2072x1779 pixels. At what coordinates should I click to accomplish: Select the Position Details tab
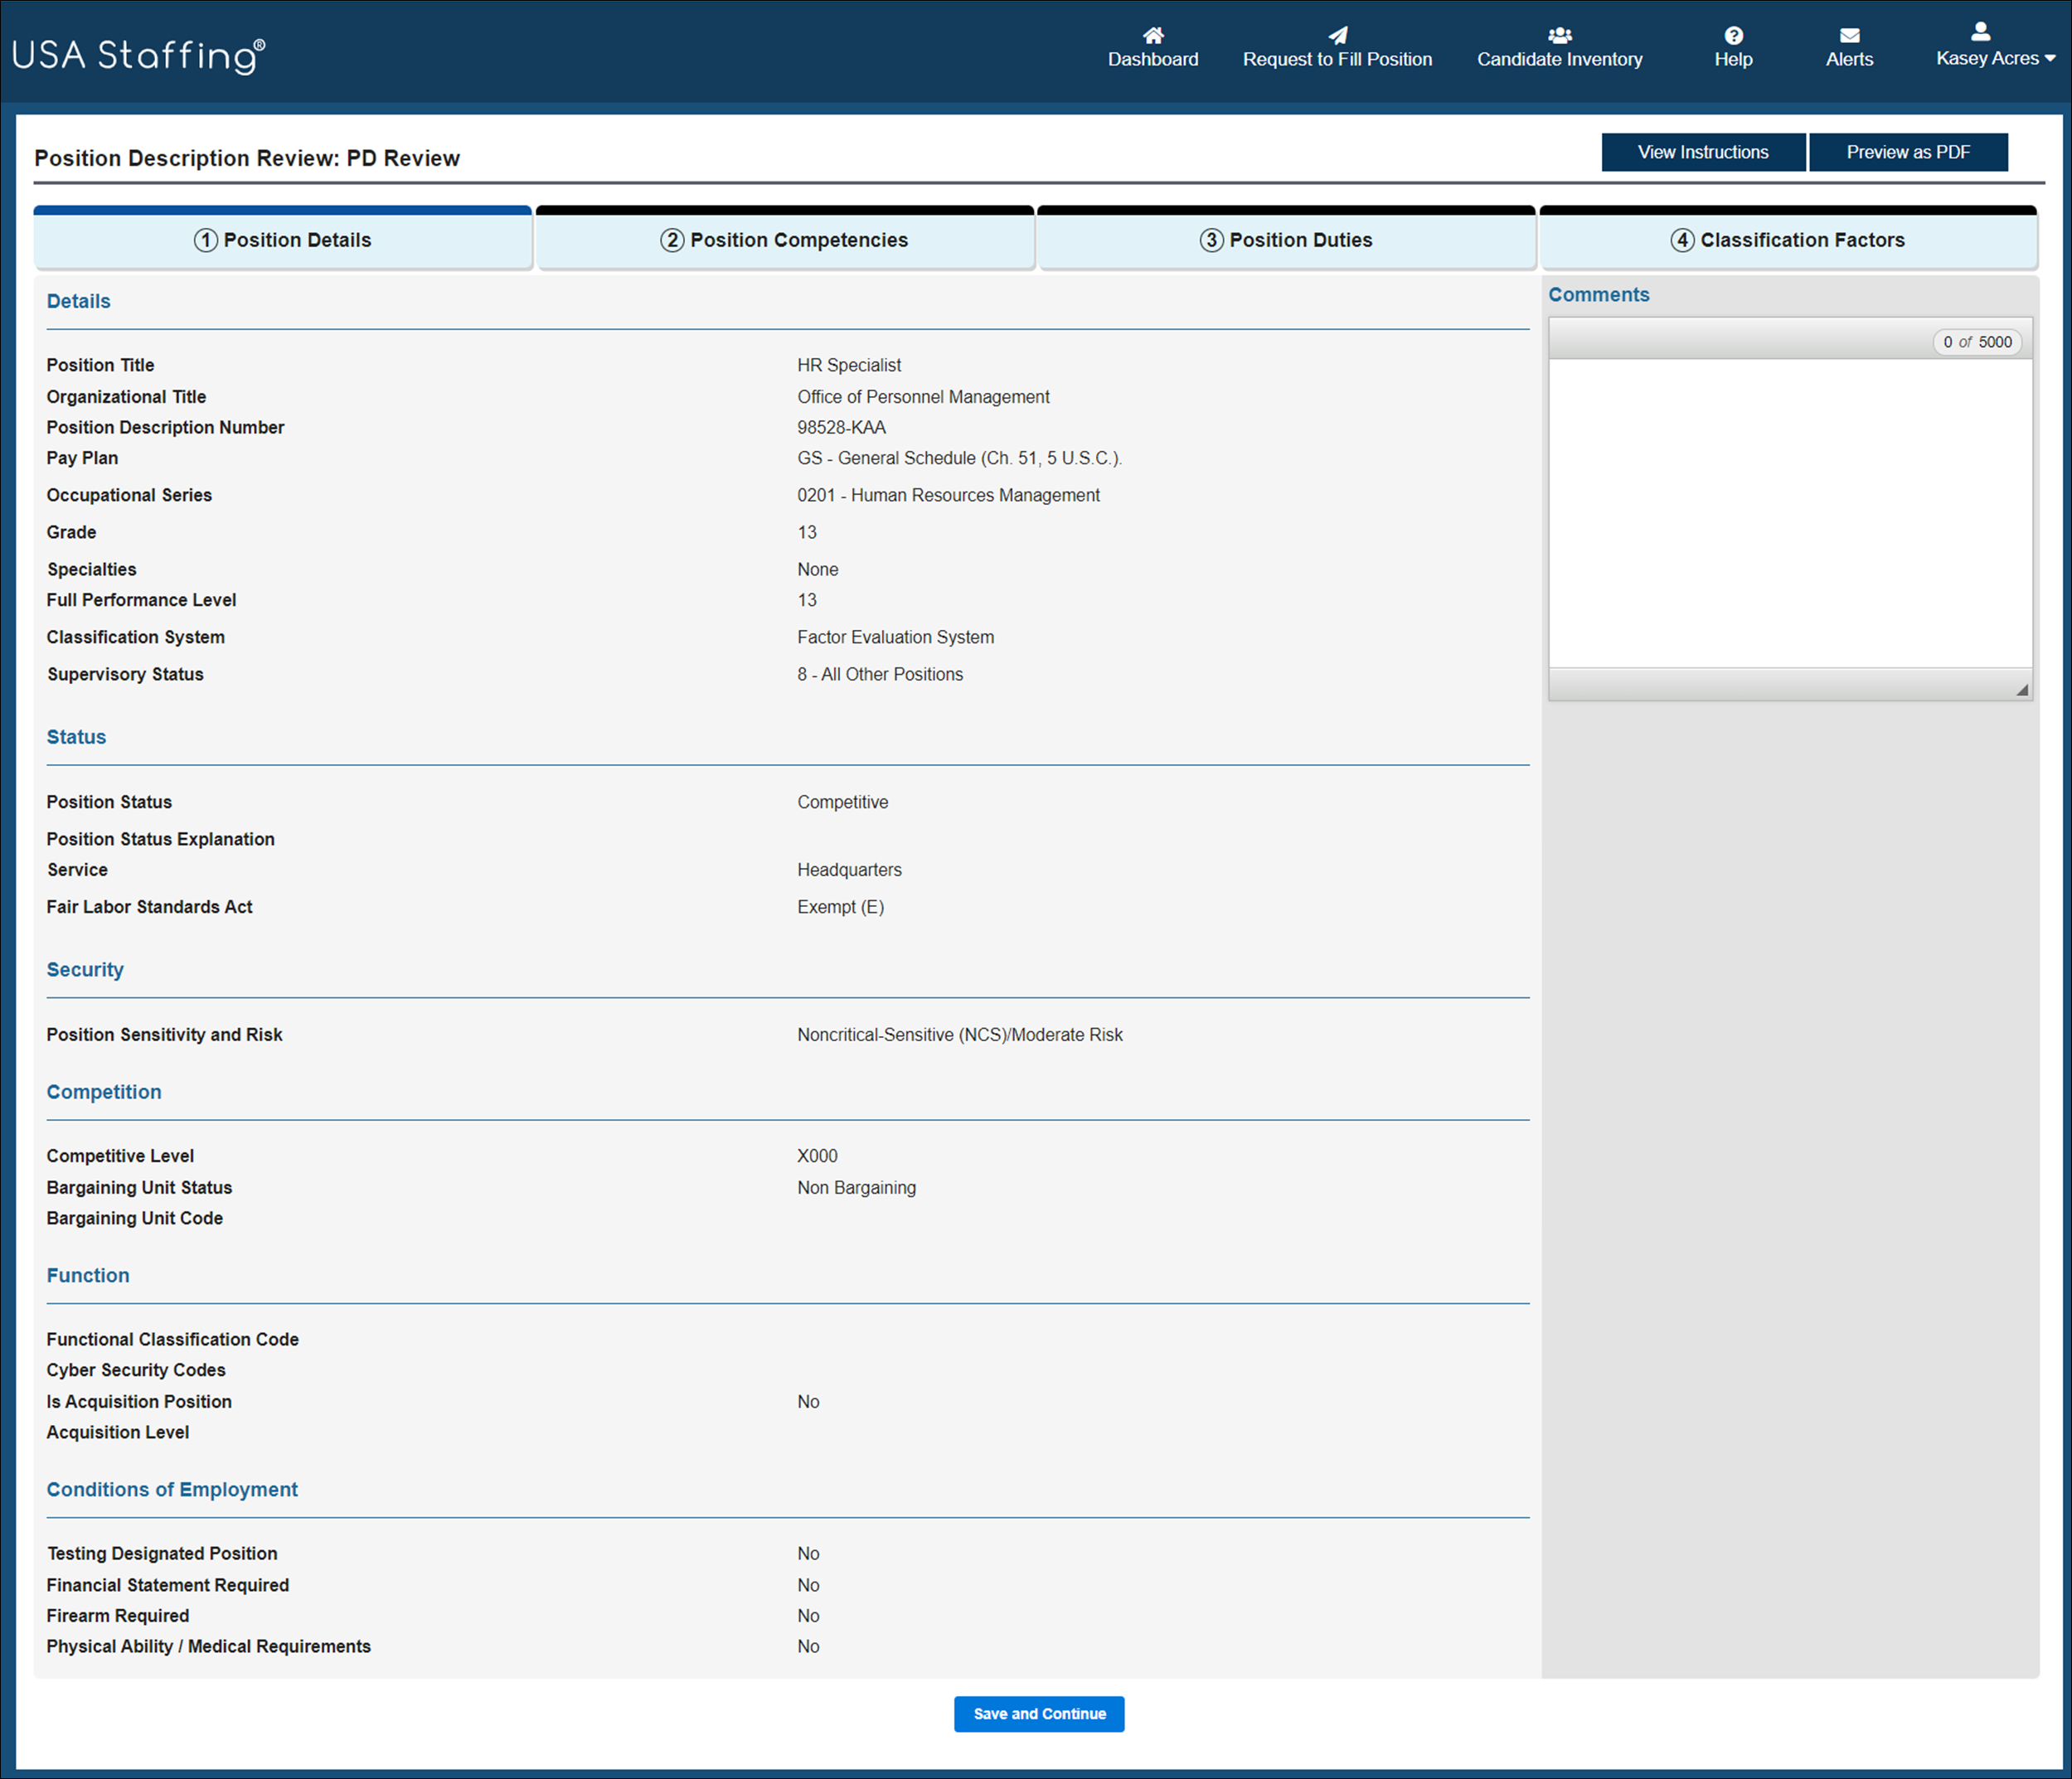(283, 240)
